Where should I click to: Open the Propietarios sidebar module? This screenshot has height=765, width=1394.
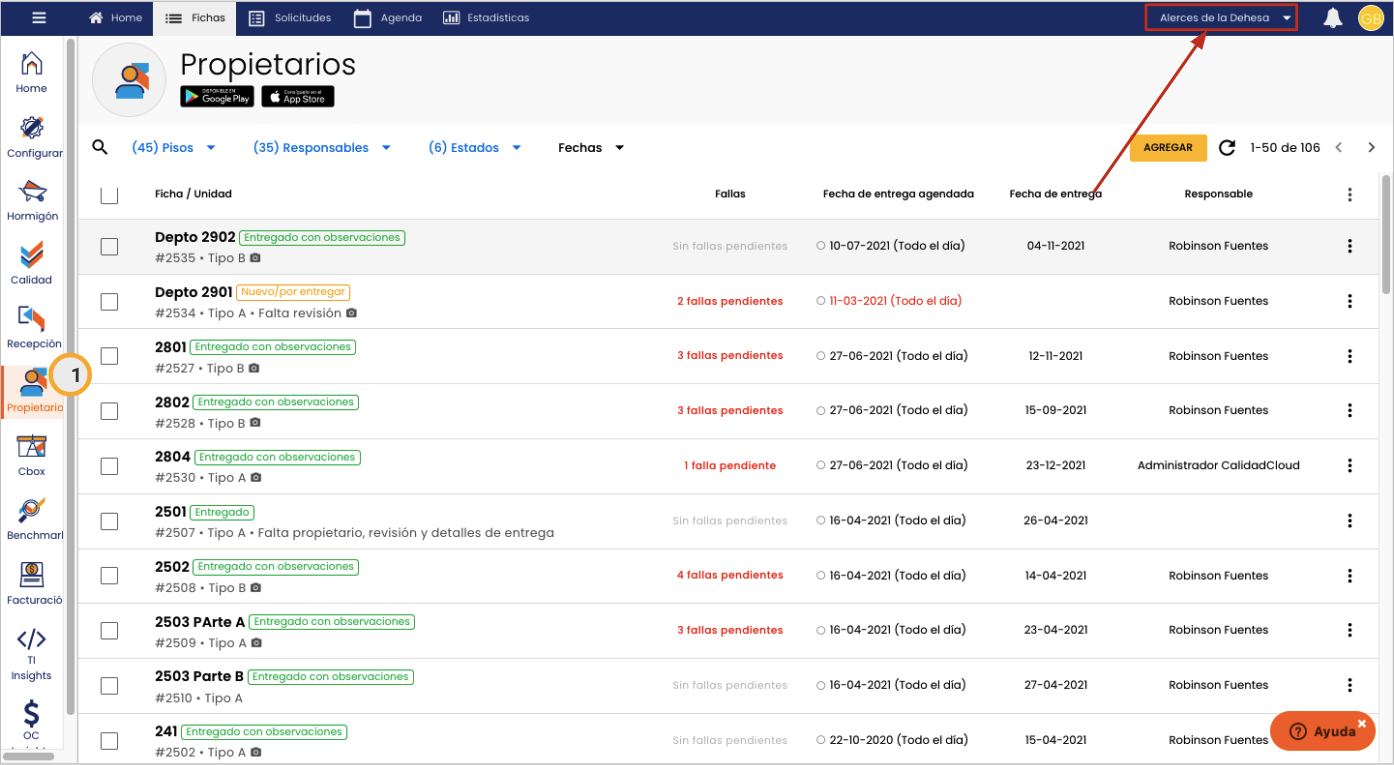[x=33, y=391]
